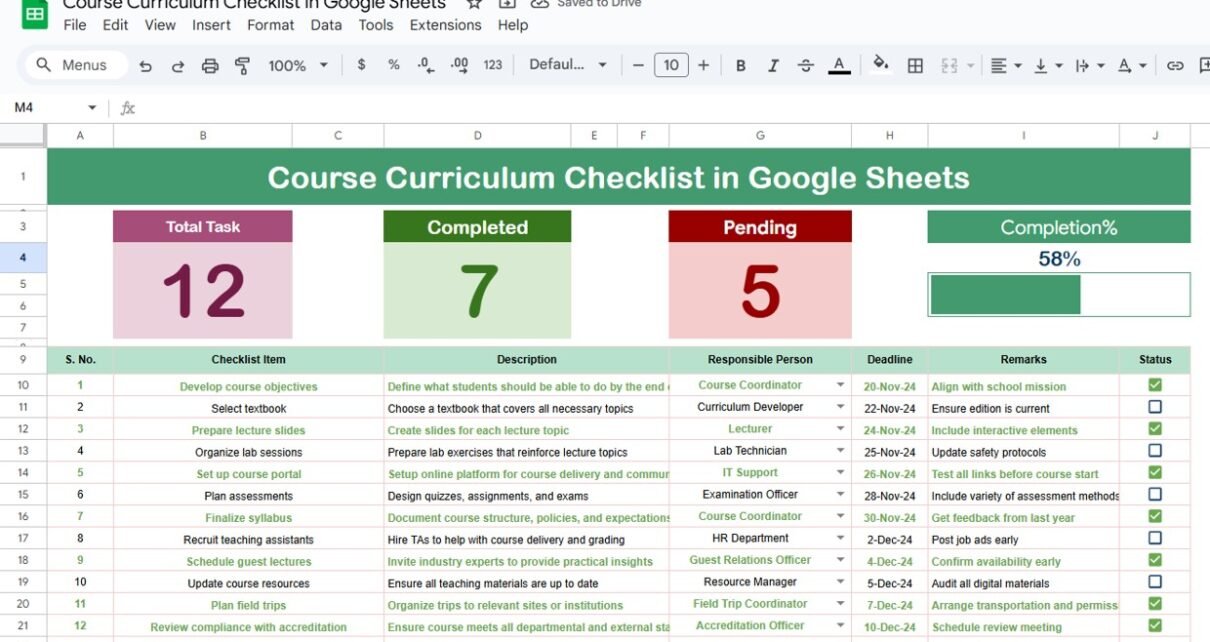Check status box for Update course resources

(x=1155, y=582)
